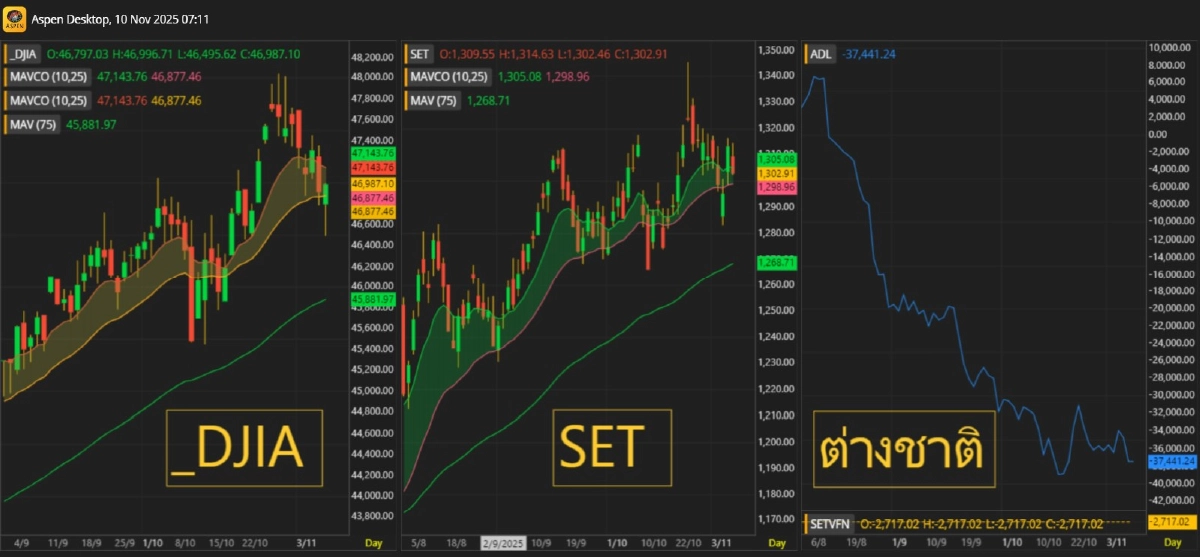
Task: Click the highlighted 2/9/2025 date marker
Action: coord(502,543)
